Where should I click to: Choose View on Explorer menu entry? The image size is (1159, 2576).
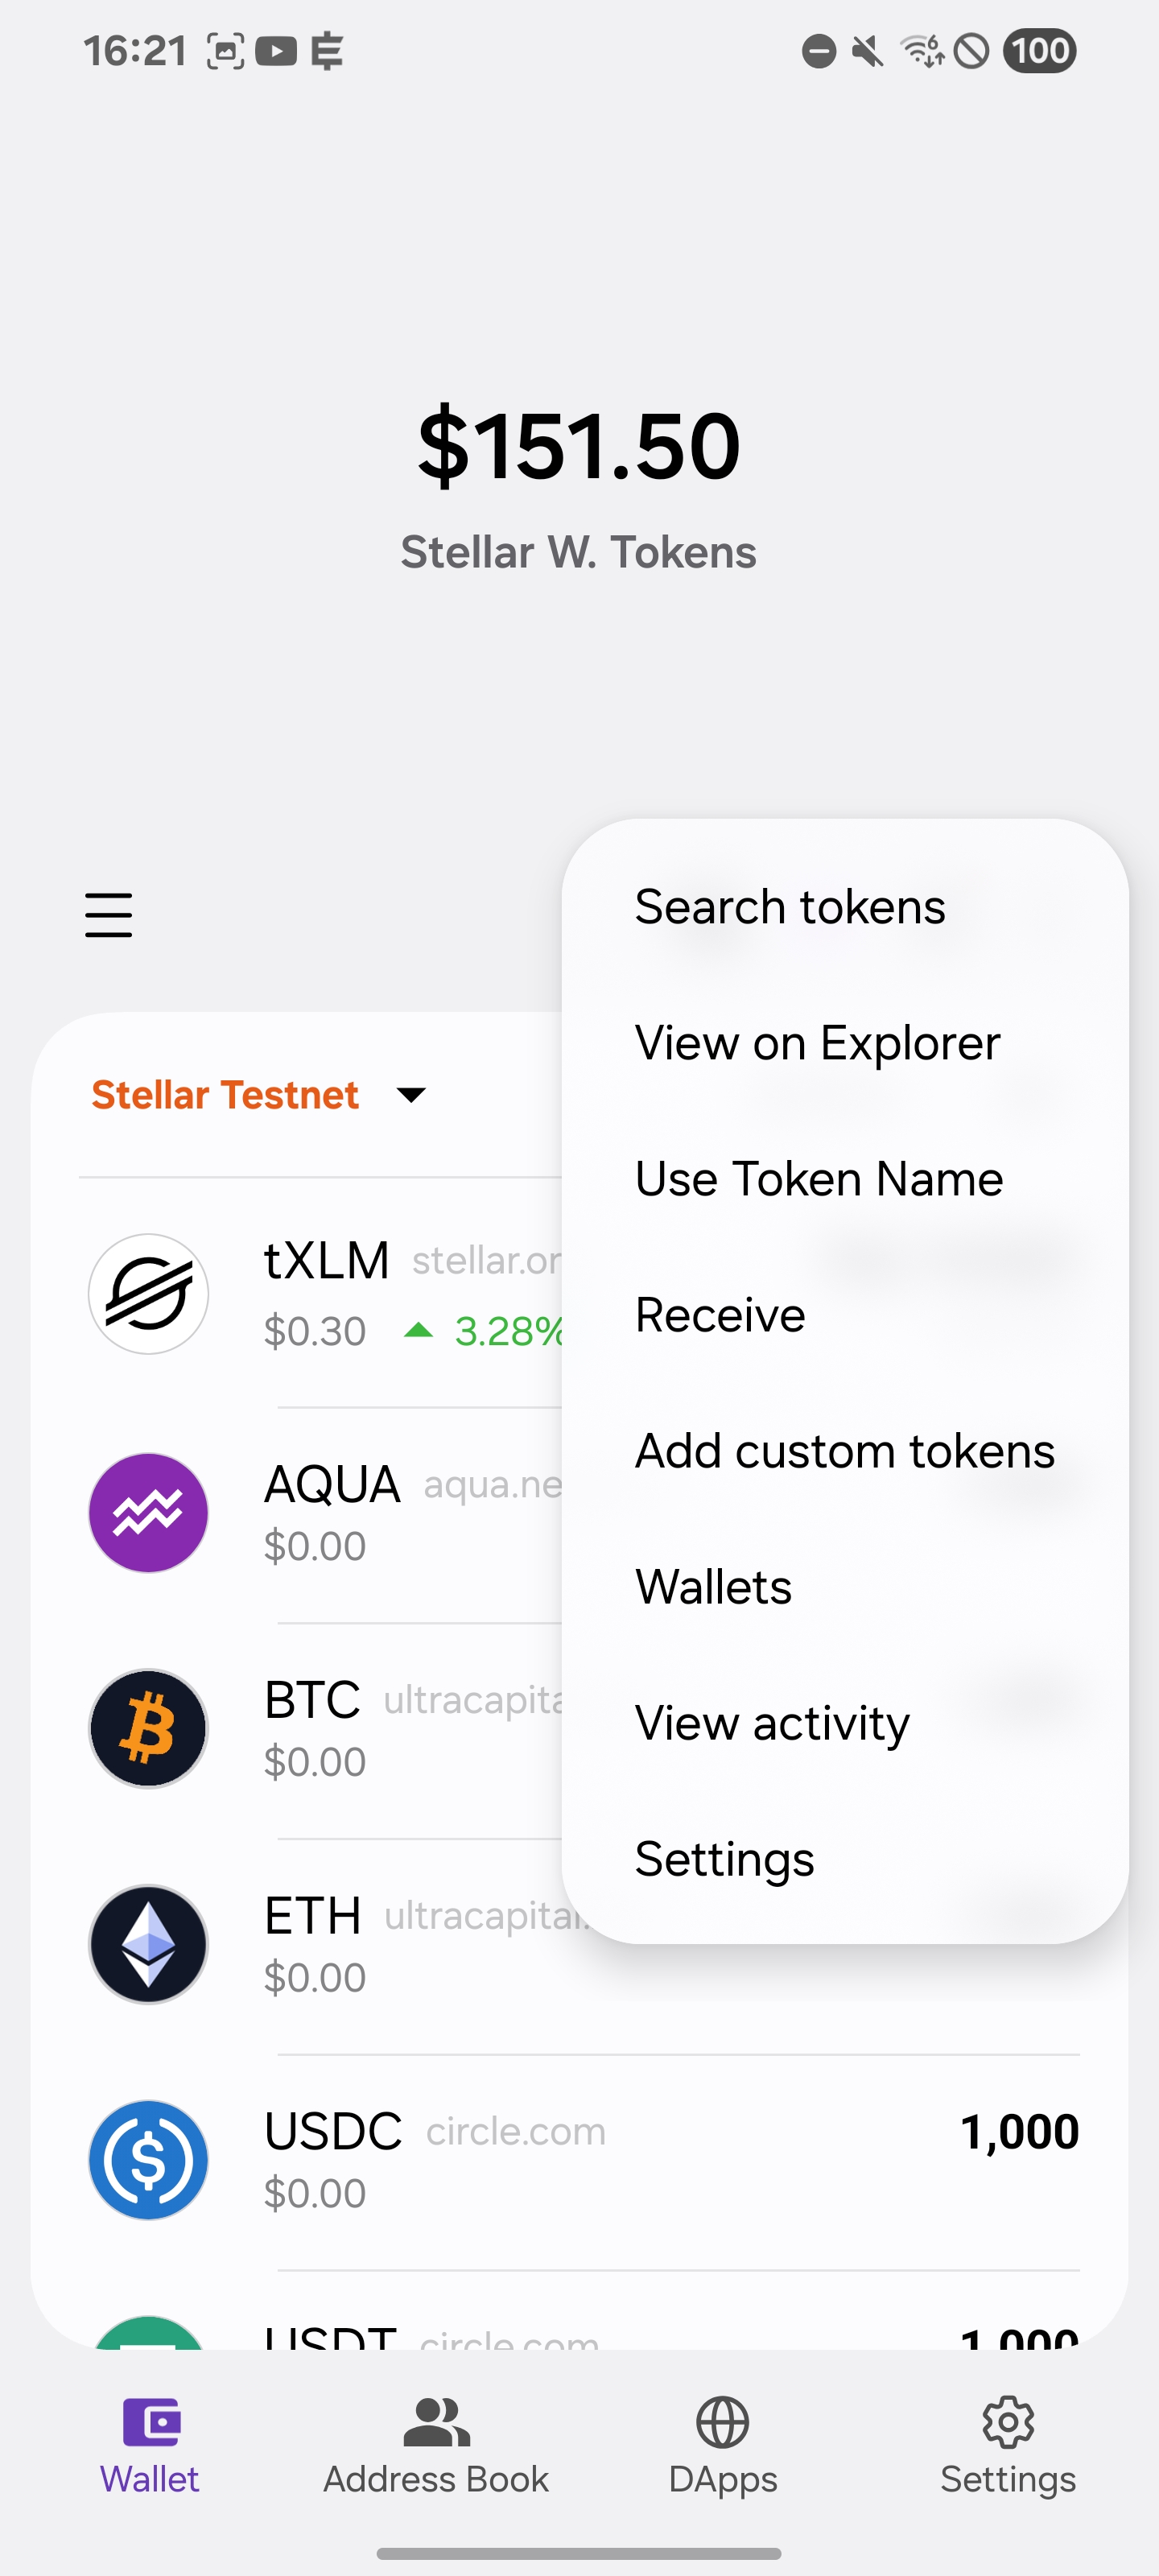pyautogui.click(x=817, y=1043)
